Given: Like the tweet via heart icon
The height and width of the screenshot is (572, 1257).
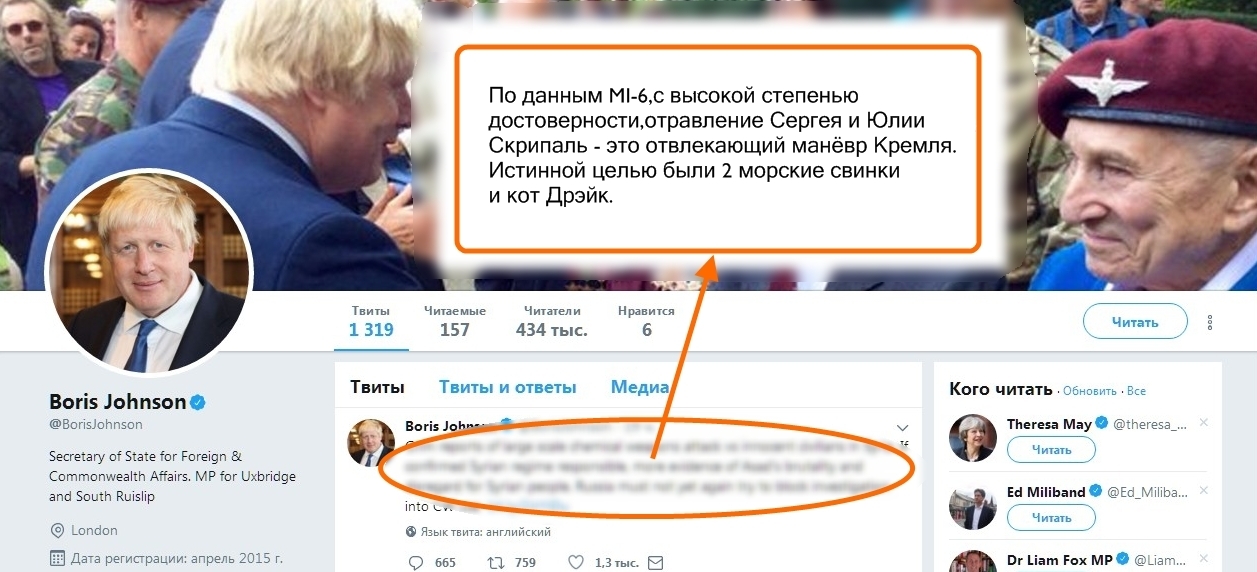Looking at the screenshot, I should click(576, 563).
